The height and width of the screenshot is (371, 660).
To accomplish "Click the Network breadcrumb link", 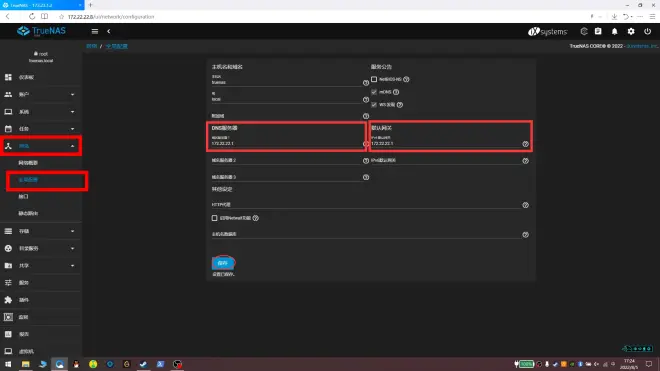I will (91, 46).
